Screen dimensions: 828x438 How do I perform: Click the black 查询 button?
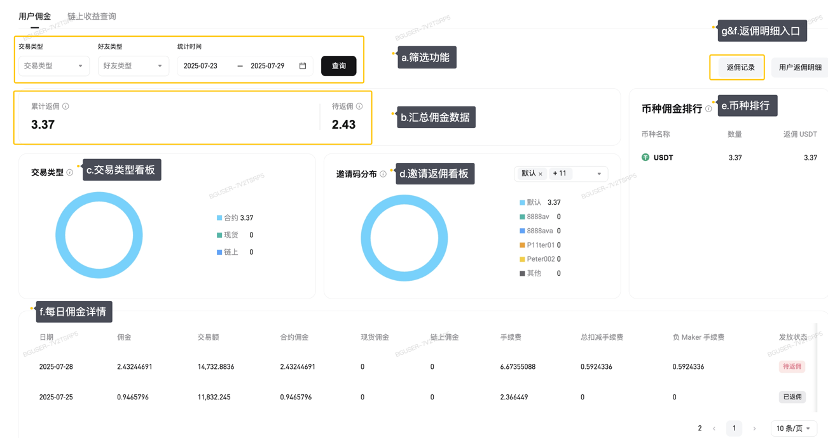338,66
